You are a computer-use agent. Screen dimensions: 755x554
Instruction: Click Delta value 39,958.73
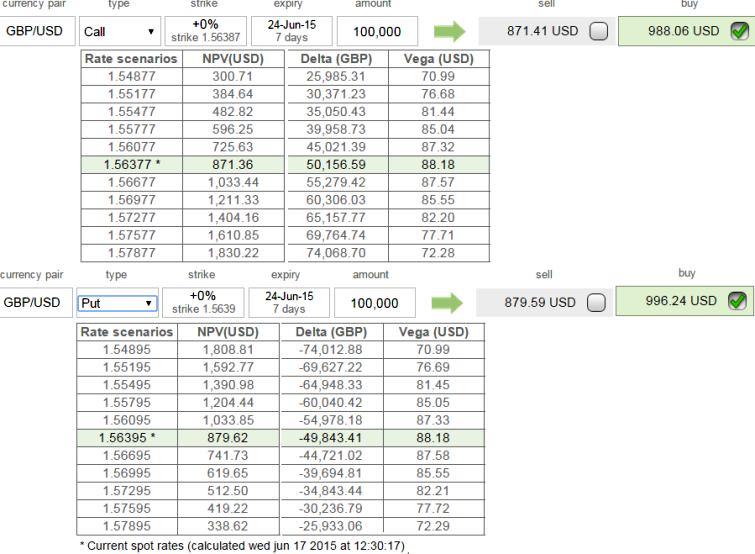[336, 129]
